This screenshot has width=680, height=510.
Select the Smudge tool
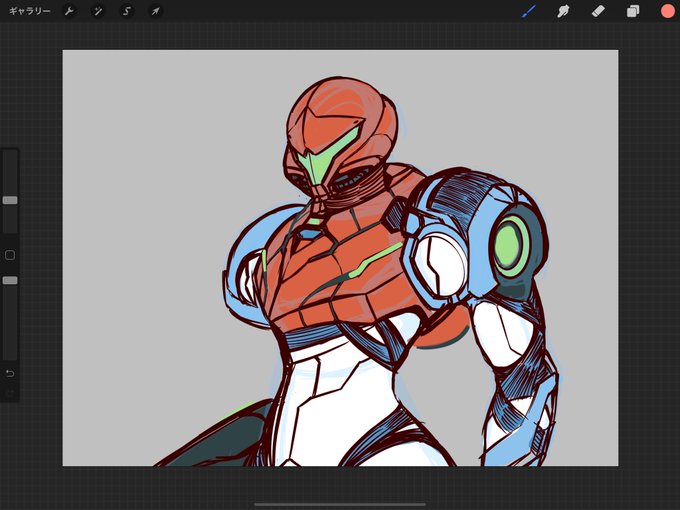563,11
